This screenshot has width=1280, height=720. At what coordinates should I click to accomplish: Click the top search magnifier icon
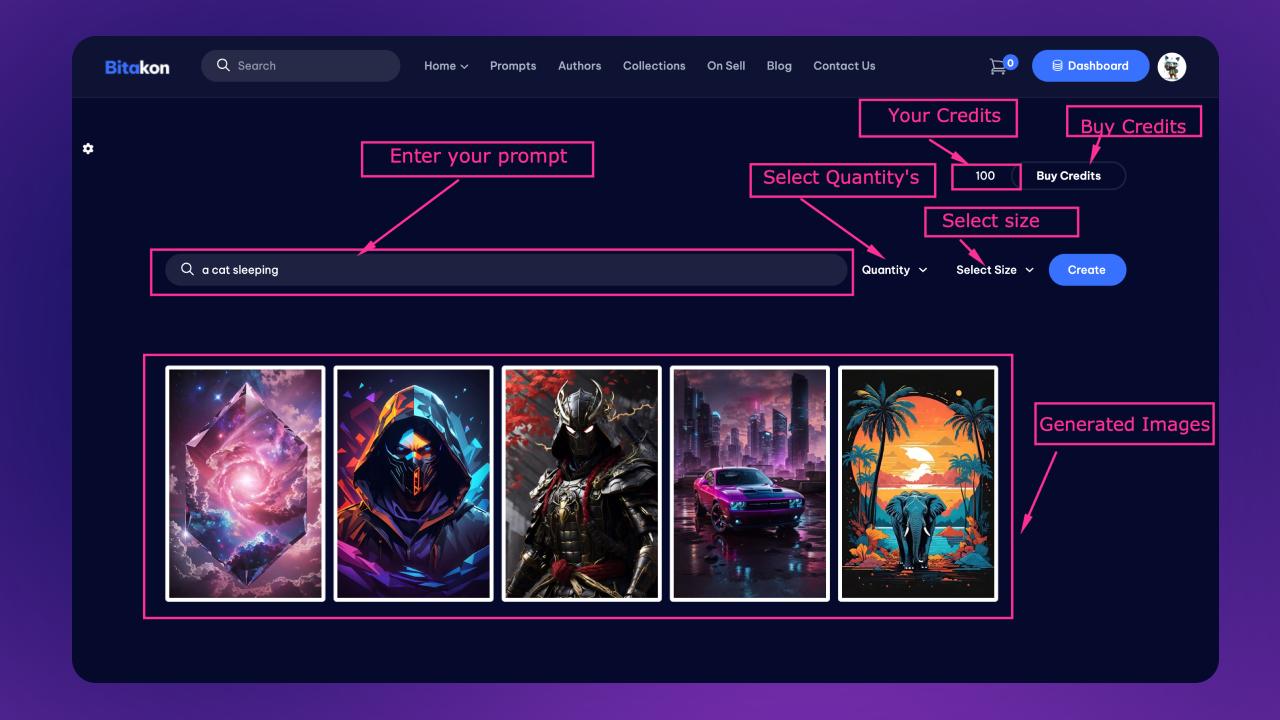tap(223, 65)
